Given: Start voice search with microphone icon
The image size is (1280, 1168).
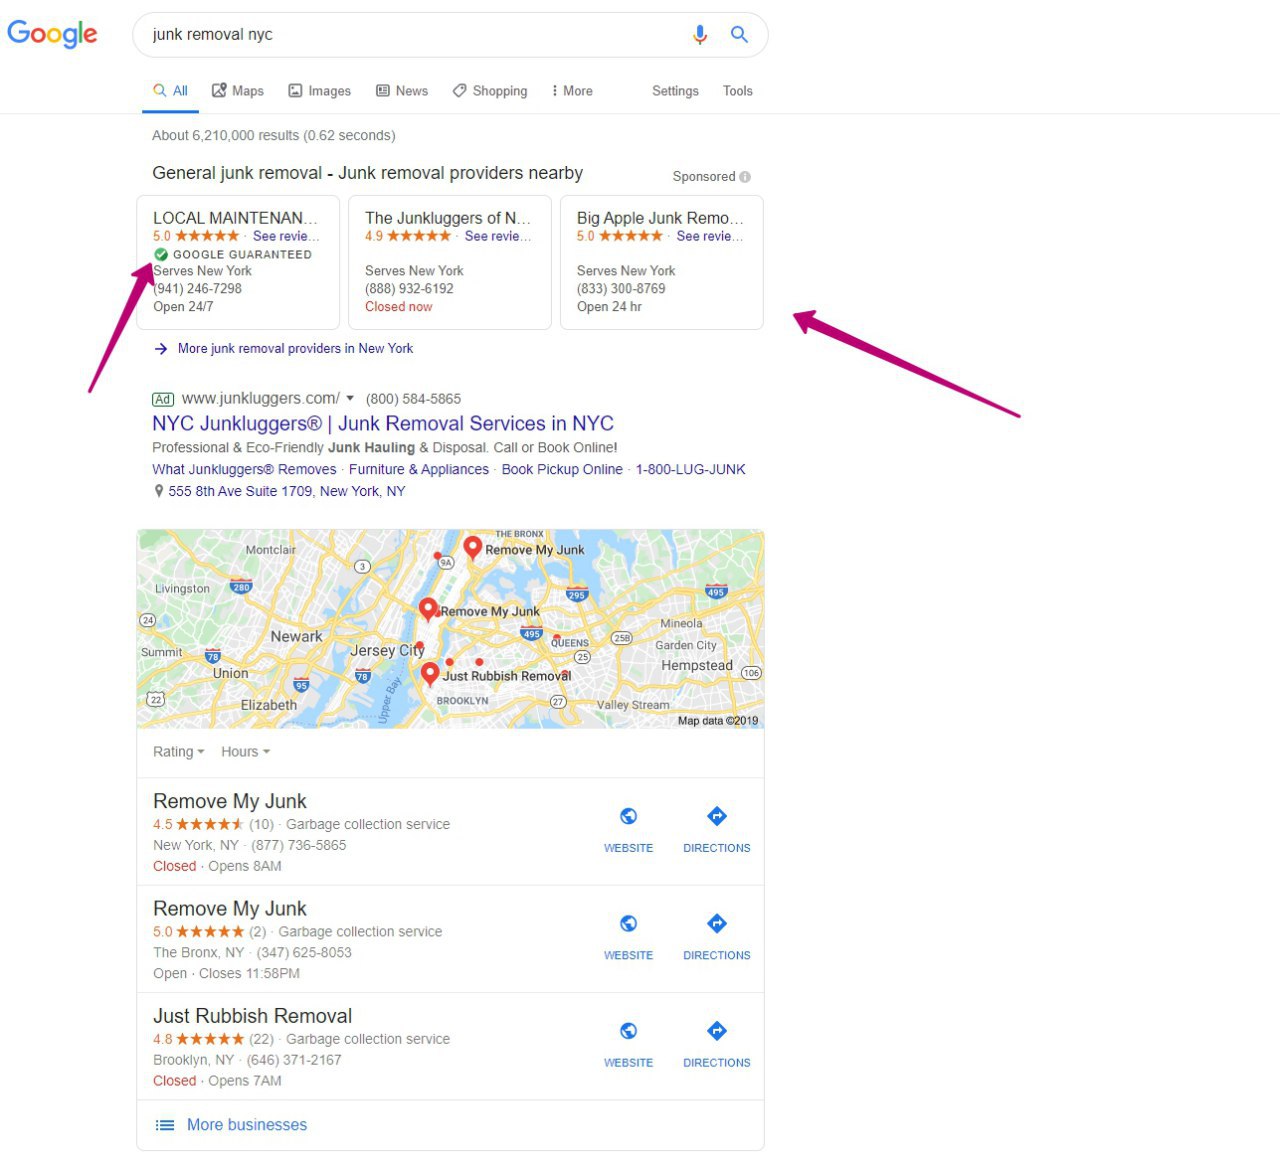Looking at the screenshot, I should [x=700, y=35].
